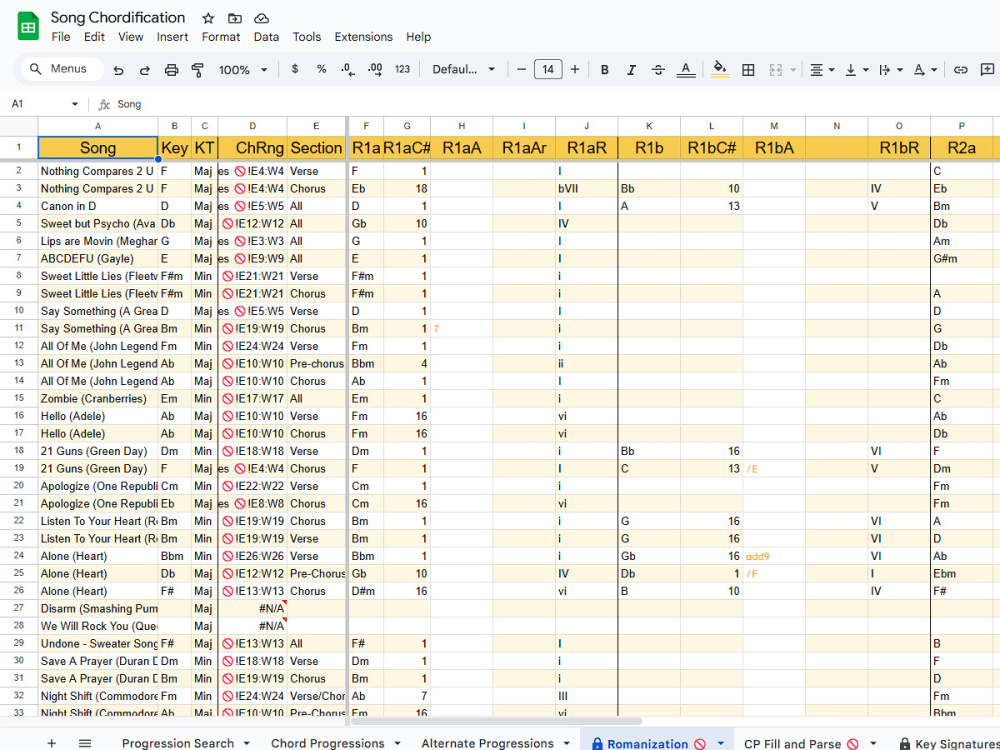Click the cell 'Zombie (Cranberries)'

pos(98,399)
